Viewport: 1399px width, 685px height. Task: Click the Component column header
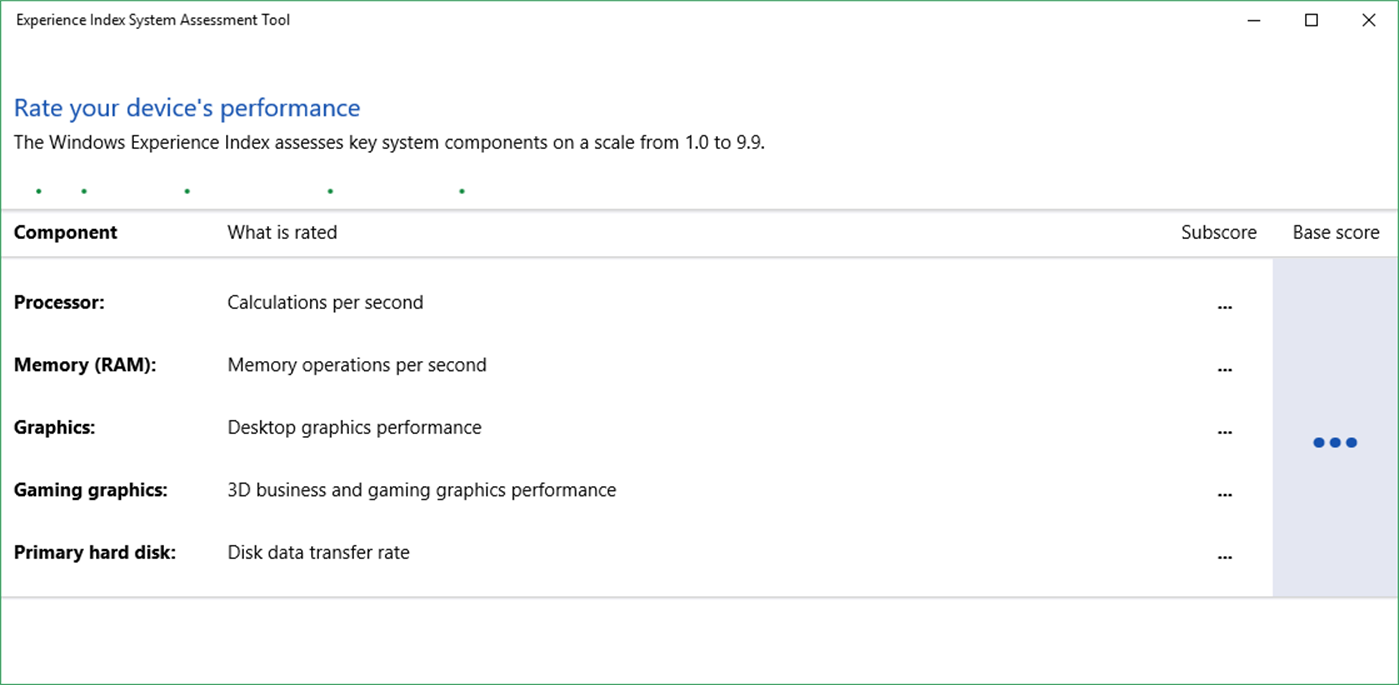[65, 233]
